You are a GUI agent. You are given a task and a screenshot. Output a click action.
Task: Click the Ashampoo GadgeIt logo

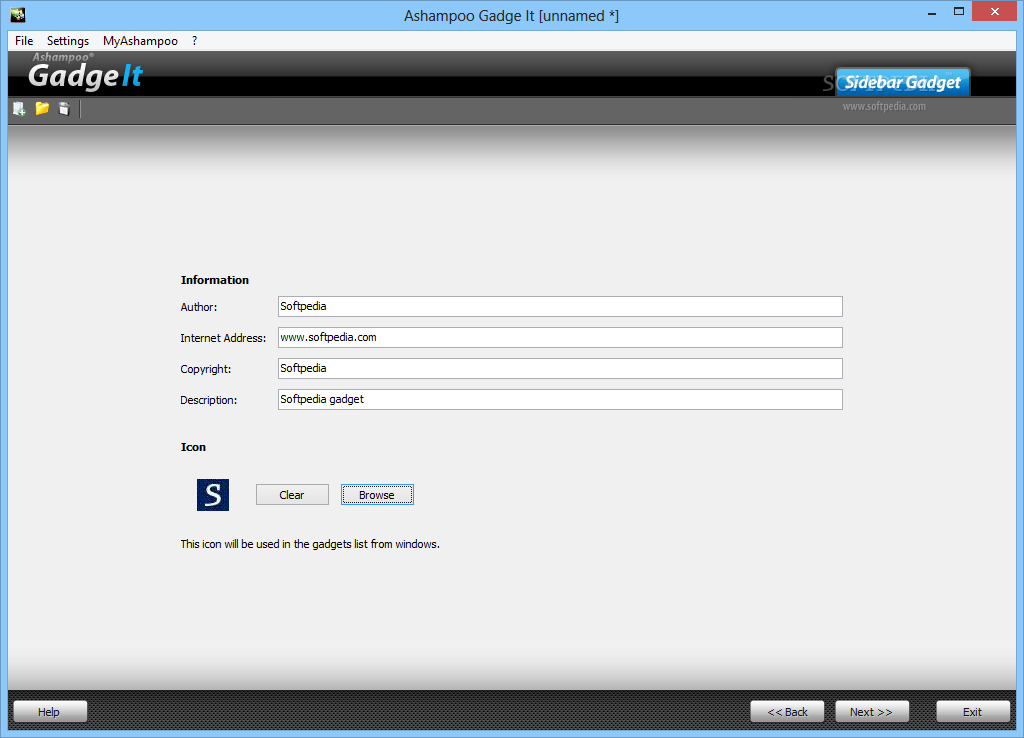85,72
